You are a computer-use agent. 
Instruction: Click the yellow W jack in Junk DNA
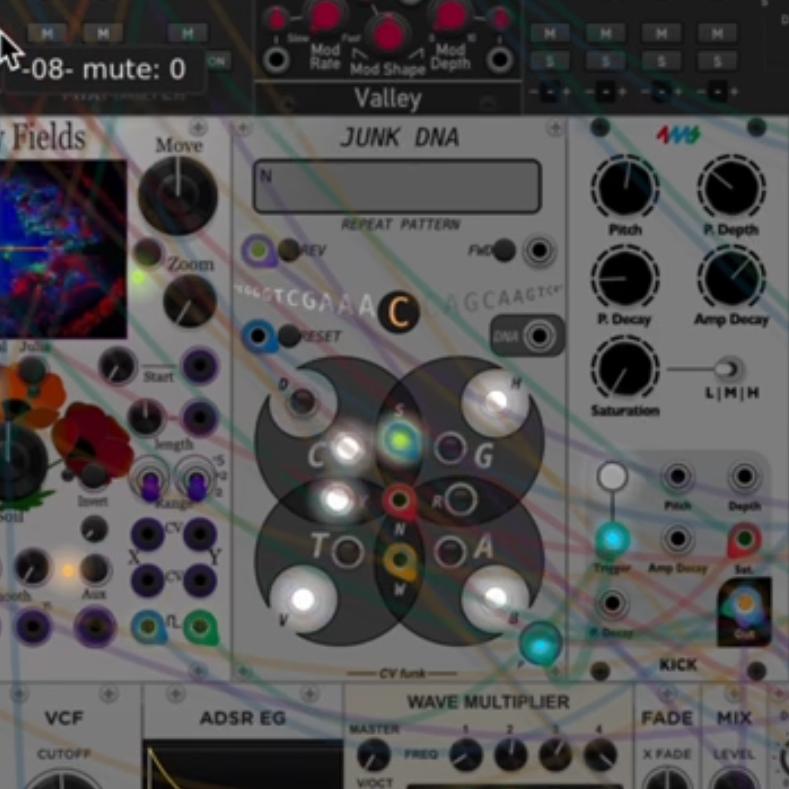(x=400, y=561)
